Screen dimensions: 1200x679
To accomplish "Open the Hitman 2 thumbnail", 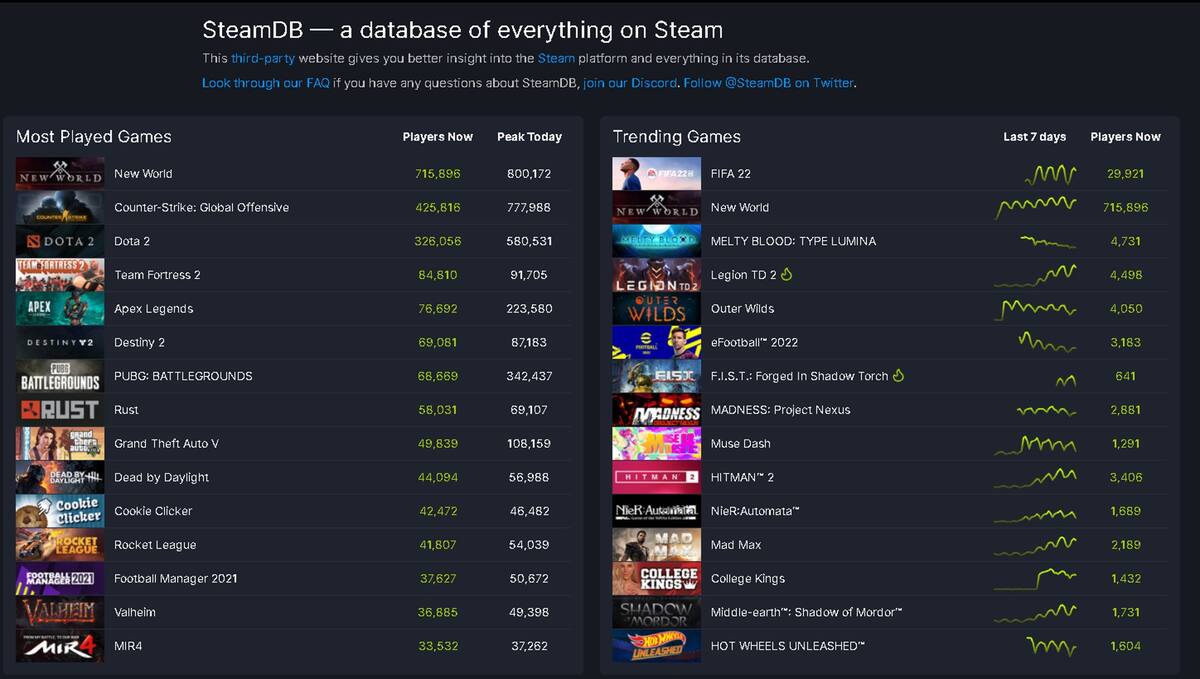I will pos(657,478).
